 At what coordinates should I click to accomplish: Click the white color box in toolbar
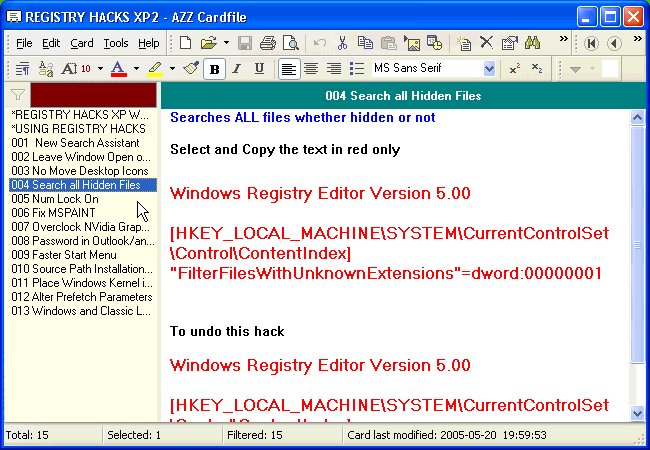(x=610, y=68)
